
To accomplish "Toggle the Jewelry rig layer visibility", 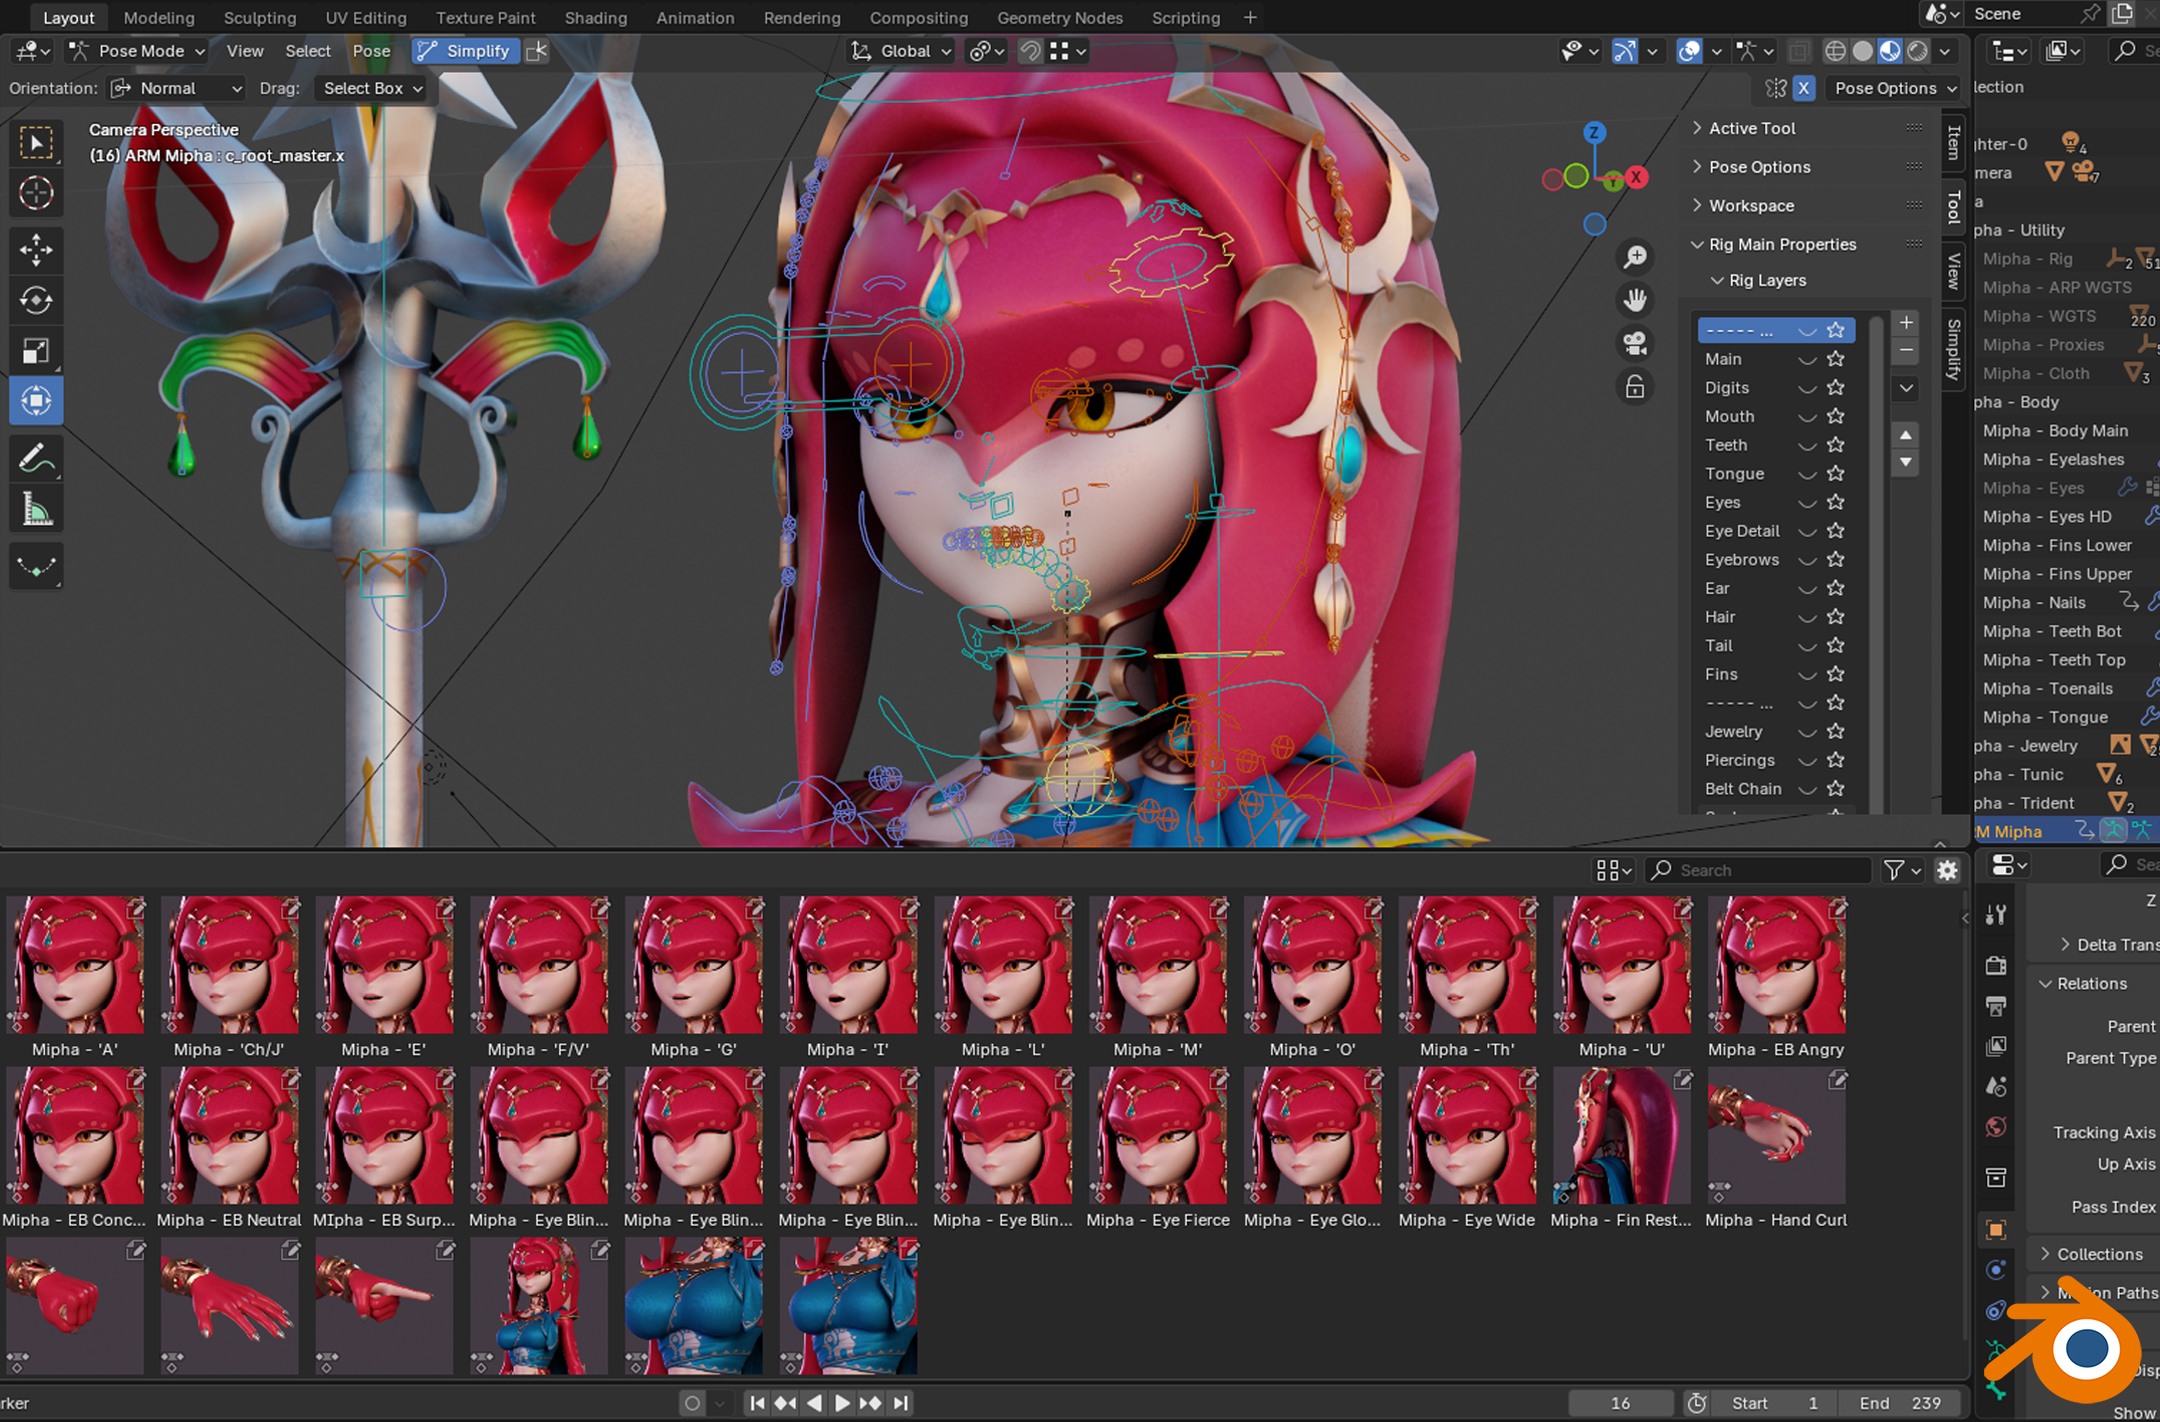I will pyautogui.click(x=1807, y=732).
